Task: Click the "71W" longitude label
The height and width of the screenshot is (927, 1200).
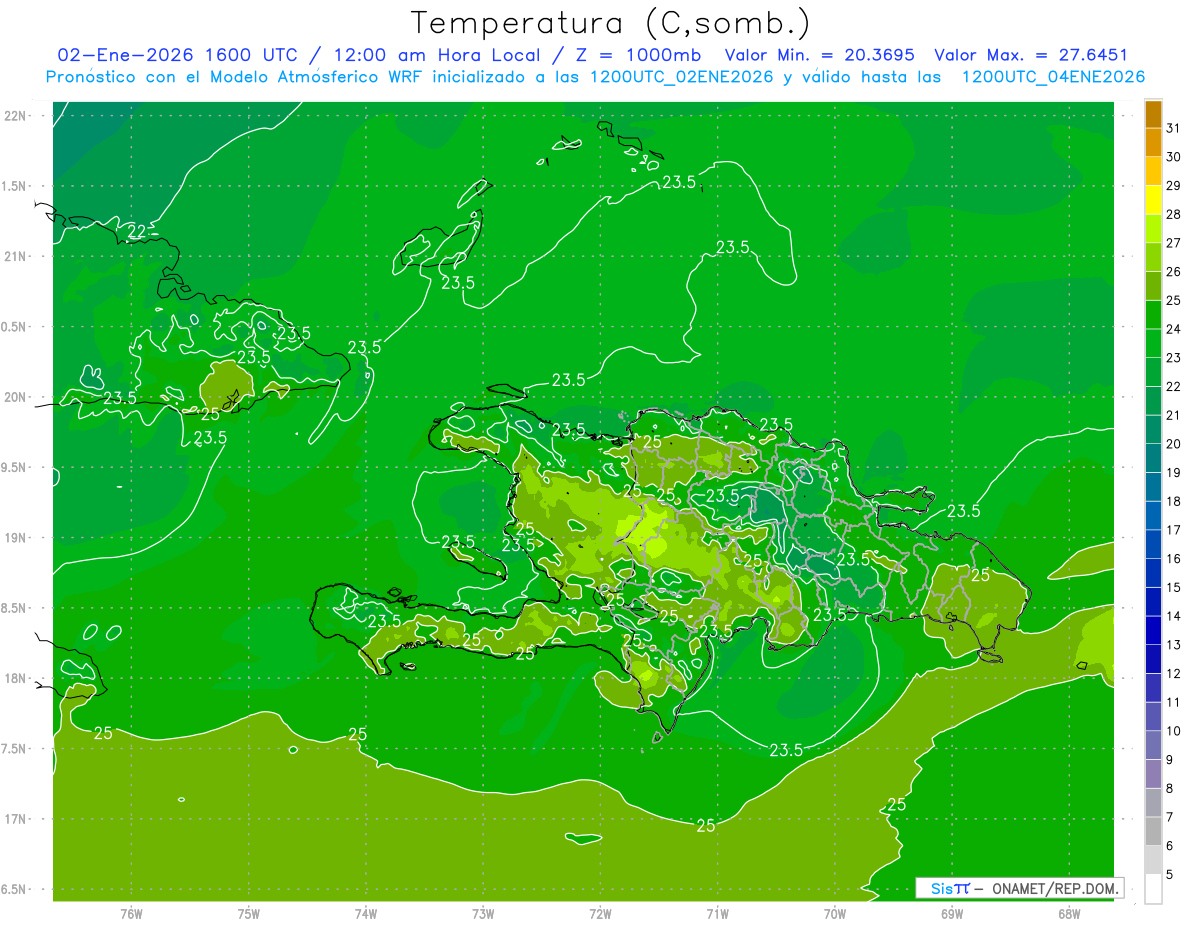Action: click(x=717, y=914)
